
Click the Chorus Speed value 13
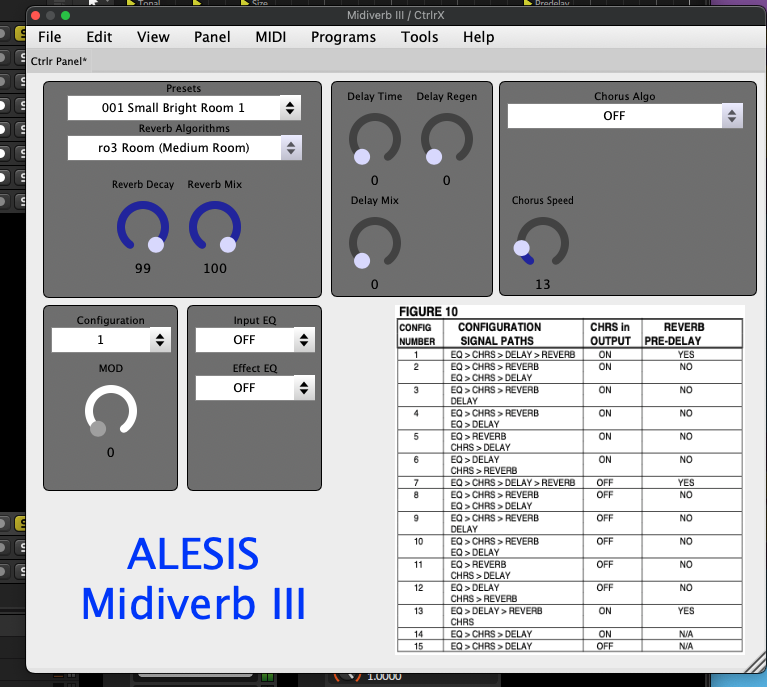click(542, 284)
